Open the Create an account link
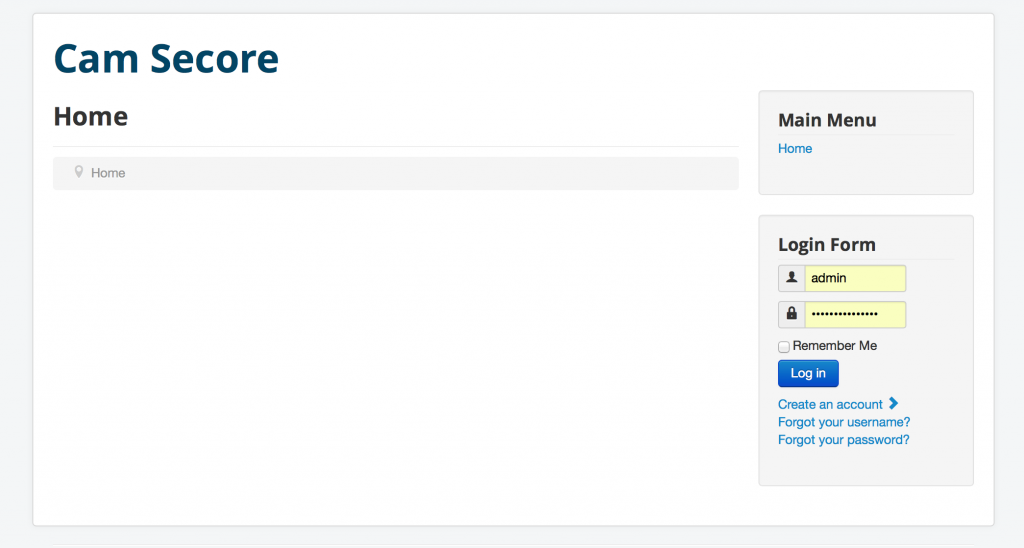1024x548 pixels. tap(830, 404)
